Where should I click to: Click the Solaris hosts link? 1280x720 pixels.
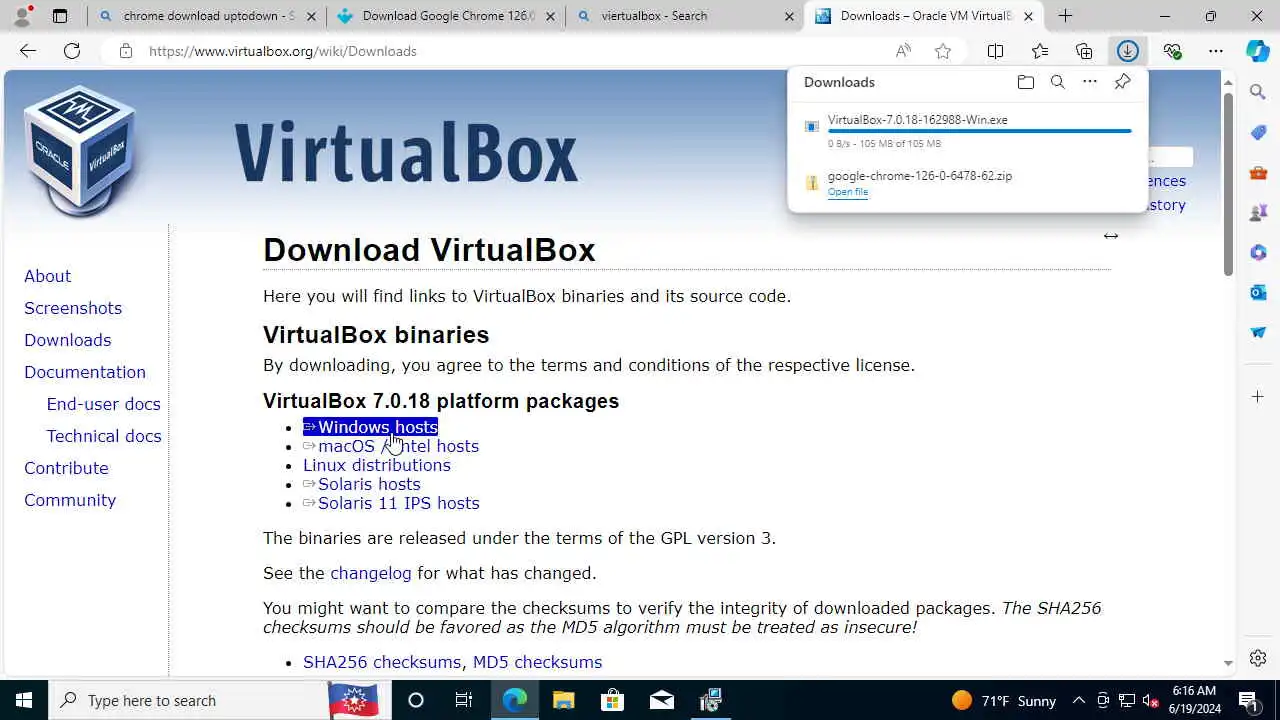click(362, 484)
